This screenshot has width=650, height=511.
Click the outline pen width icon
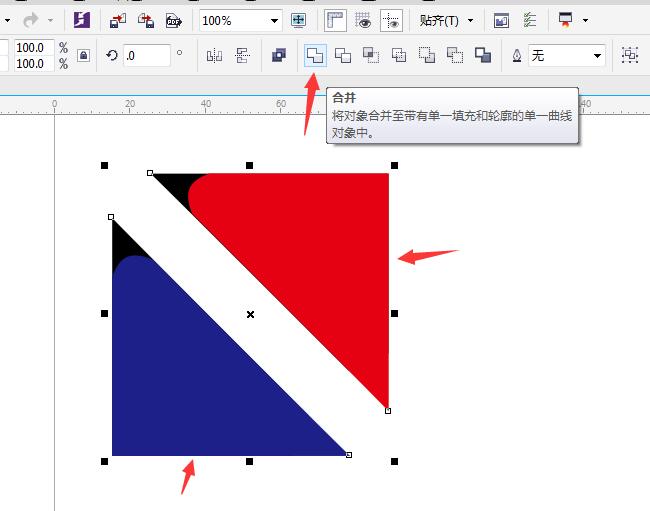point(517,56)
